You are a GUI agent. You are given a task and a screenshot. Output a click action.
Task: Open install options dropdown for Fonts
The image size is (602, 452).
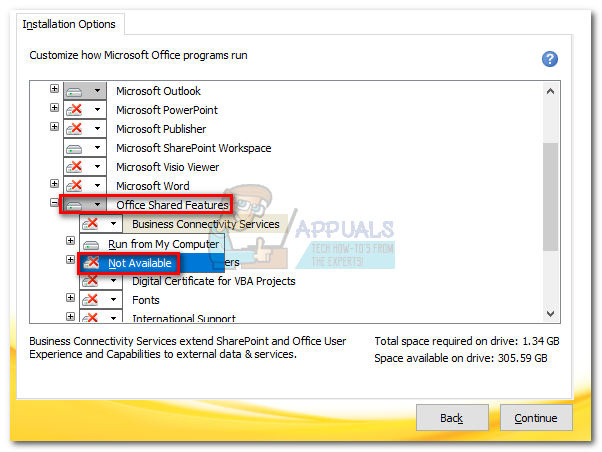click(x=114, y=300)
